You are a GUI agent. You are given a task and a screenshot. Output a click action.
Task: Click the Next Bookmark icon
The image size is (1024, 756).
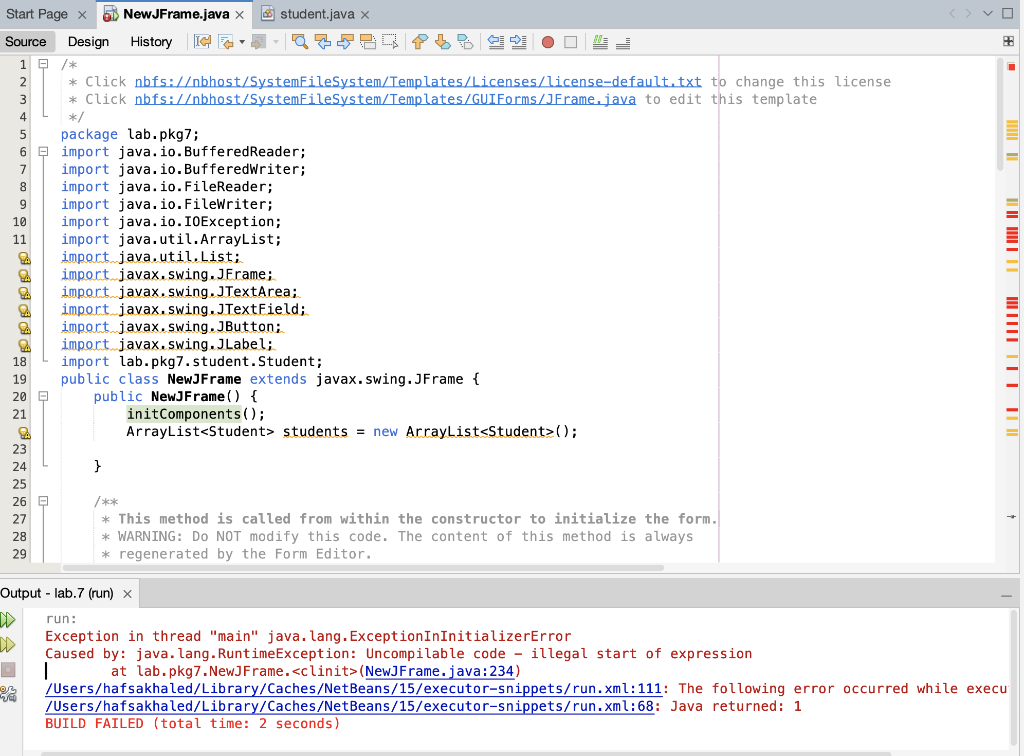pos(440,42)
